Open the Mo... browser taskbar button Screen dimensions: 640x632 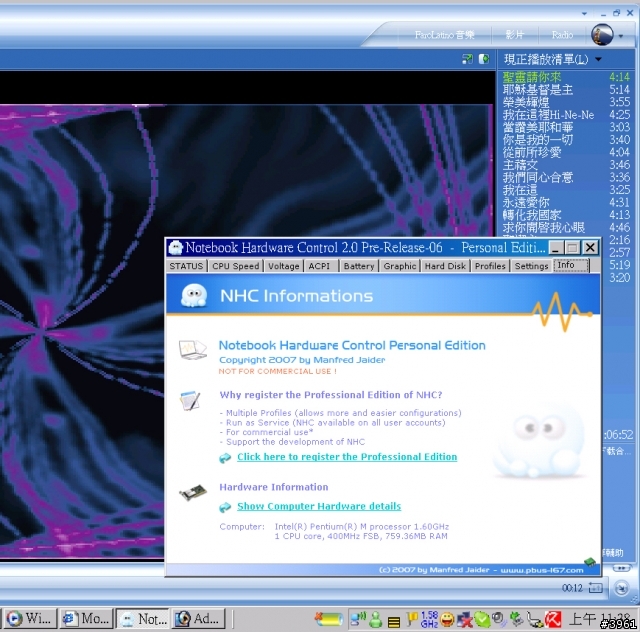(87, 619)
